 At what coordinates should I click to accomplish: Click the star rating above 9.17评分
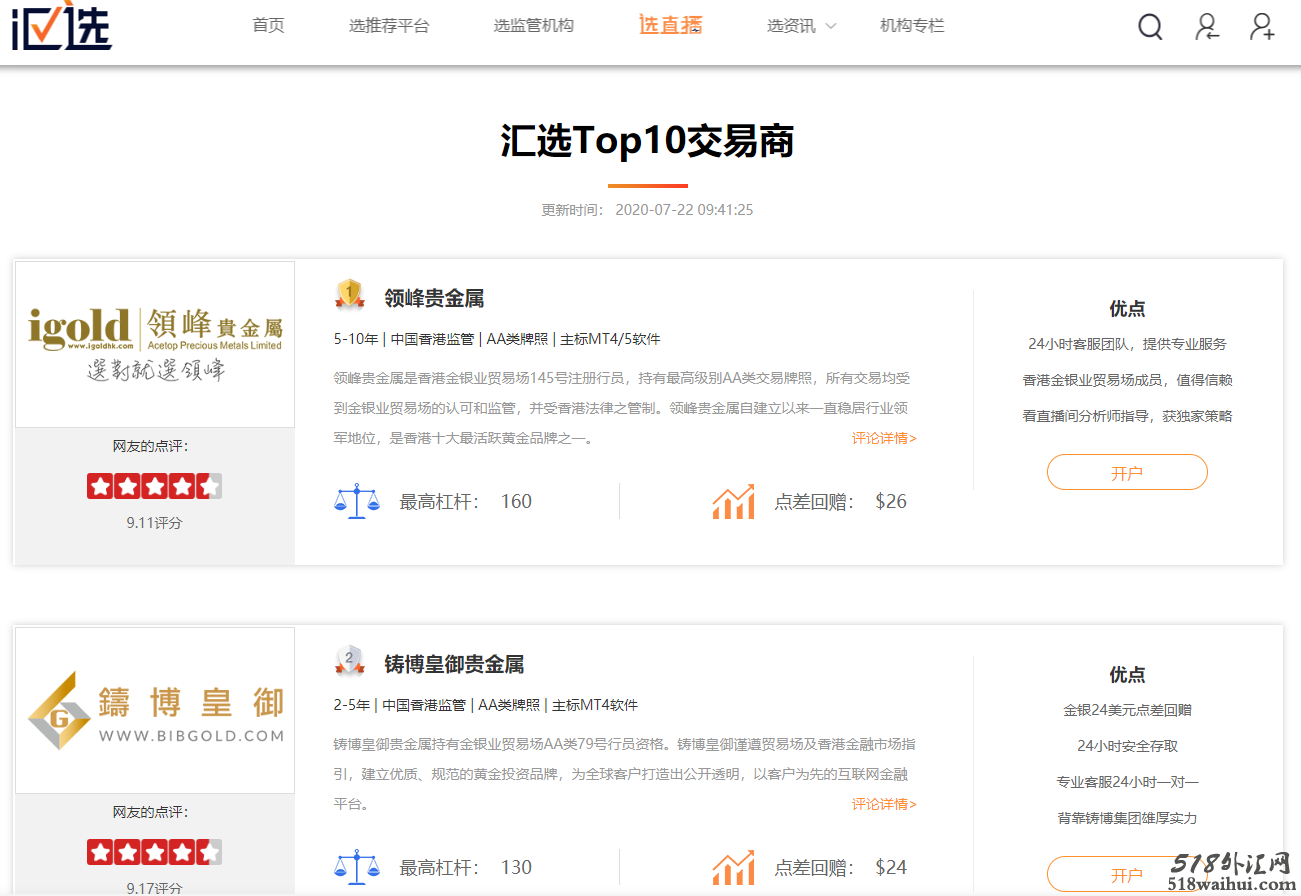(154, 852)
